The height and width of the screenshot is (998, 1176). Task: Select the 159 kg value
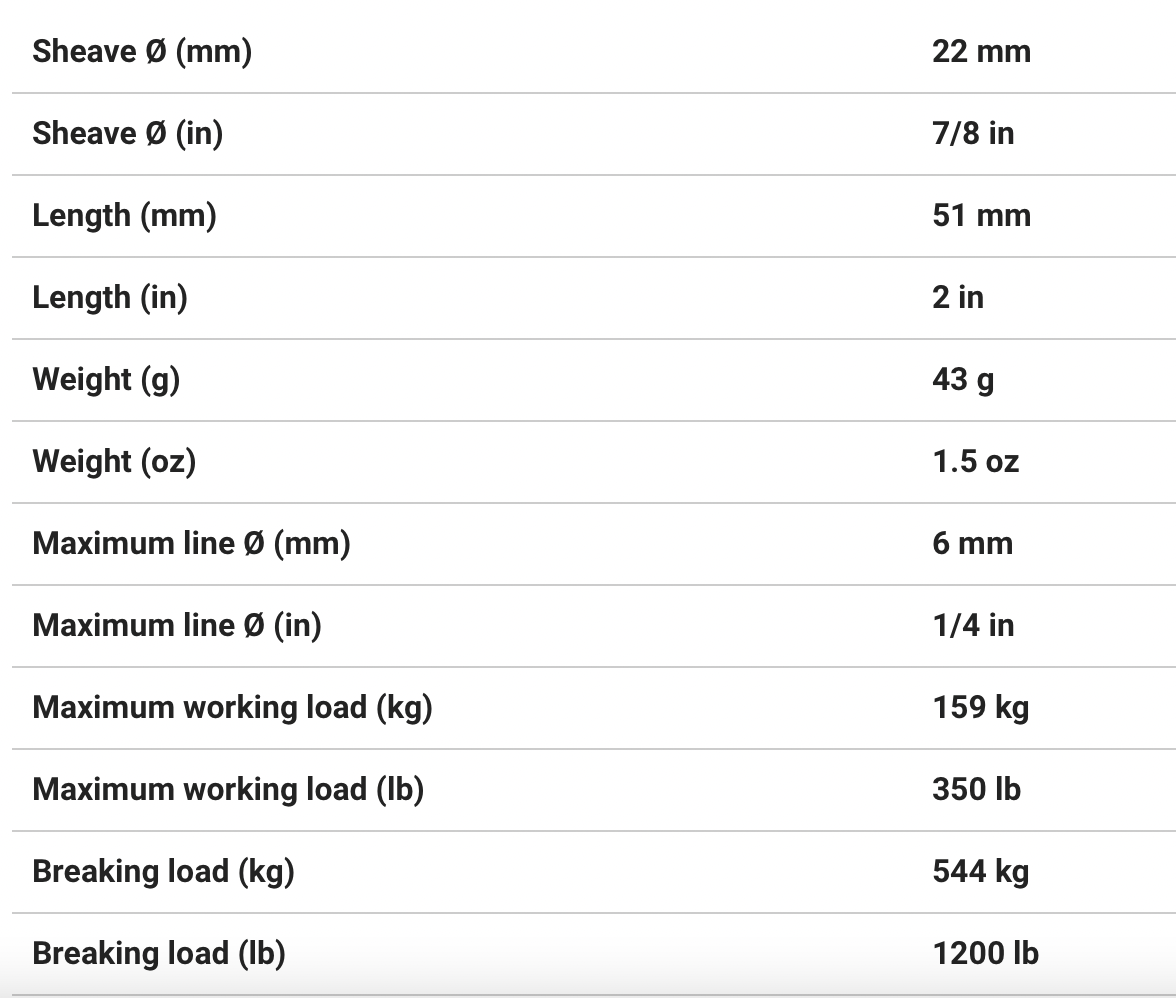[980, 707]
